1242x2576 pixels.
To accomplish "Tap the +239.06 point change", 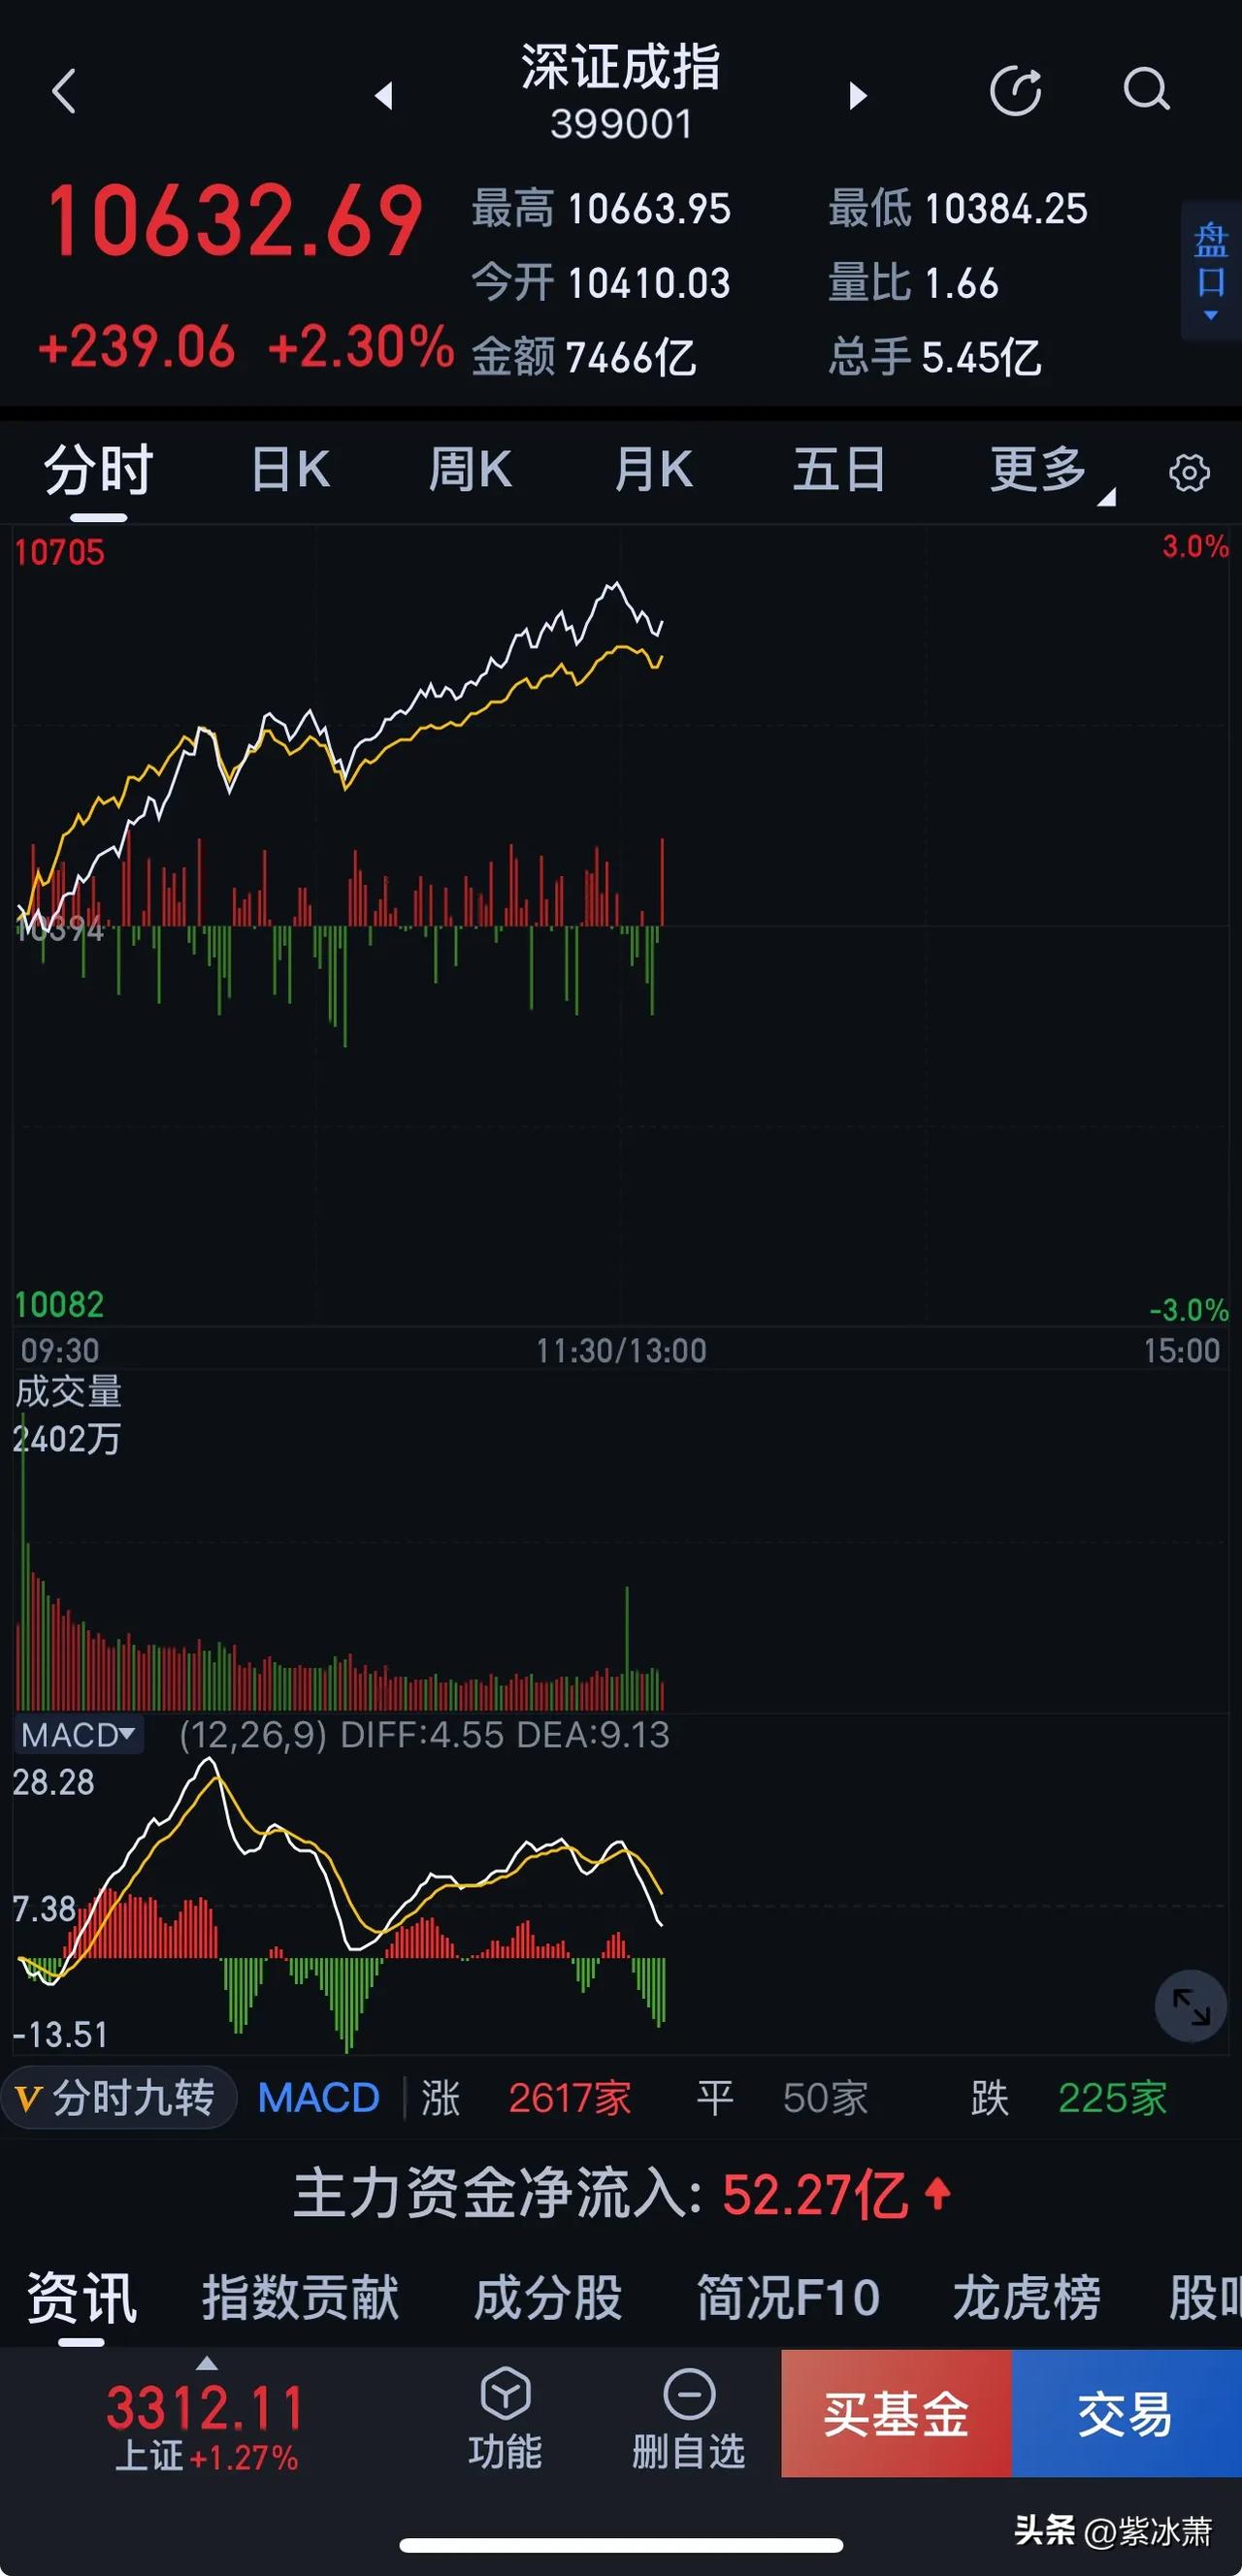I will (x=136, y=347).
